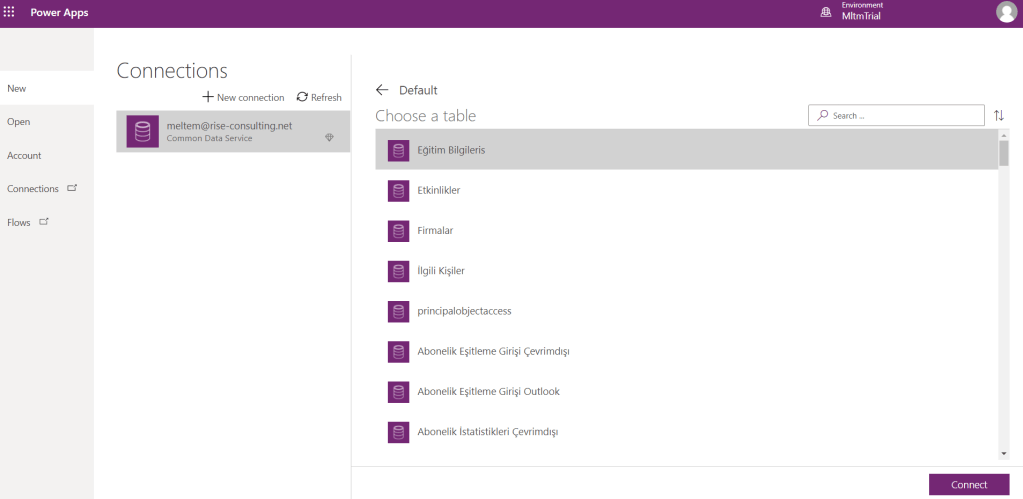This screenshot has width=1023, height=499.
Task: Go to Open in the sidebar
Action: [19, 122]
